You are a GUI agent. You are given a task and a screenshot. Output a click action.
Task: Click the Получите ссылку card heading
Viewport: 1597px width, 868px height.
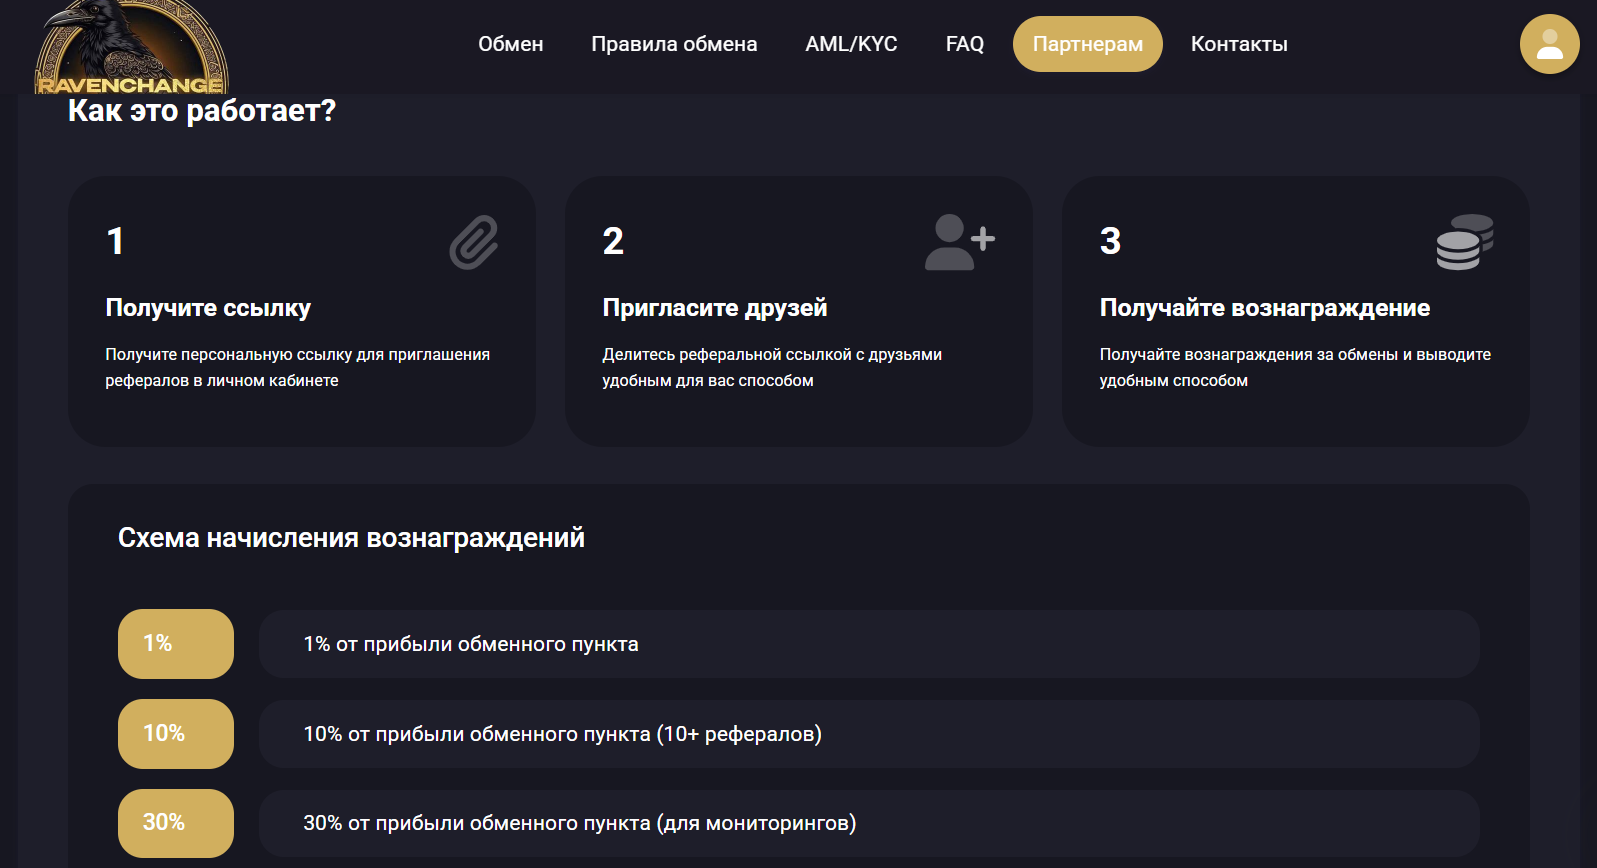point(208,308)
